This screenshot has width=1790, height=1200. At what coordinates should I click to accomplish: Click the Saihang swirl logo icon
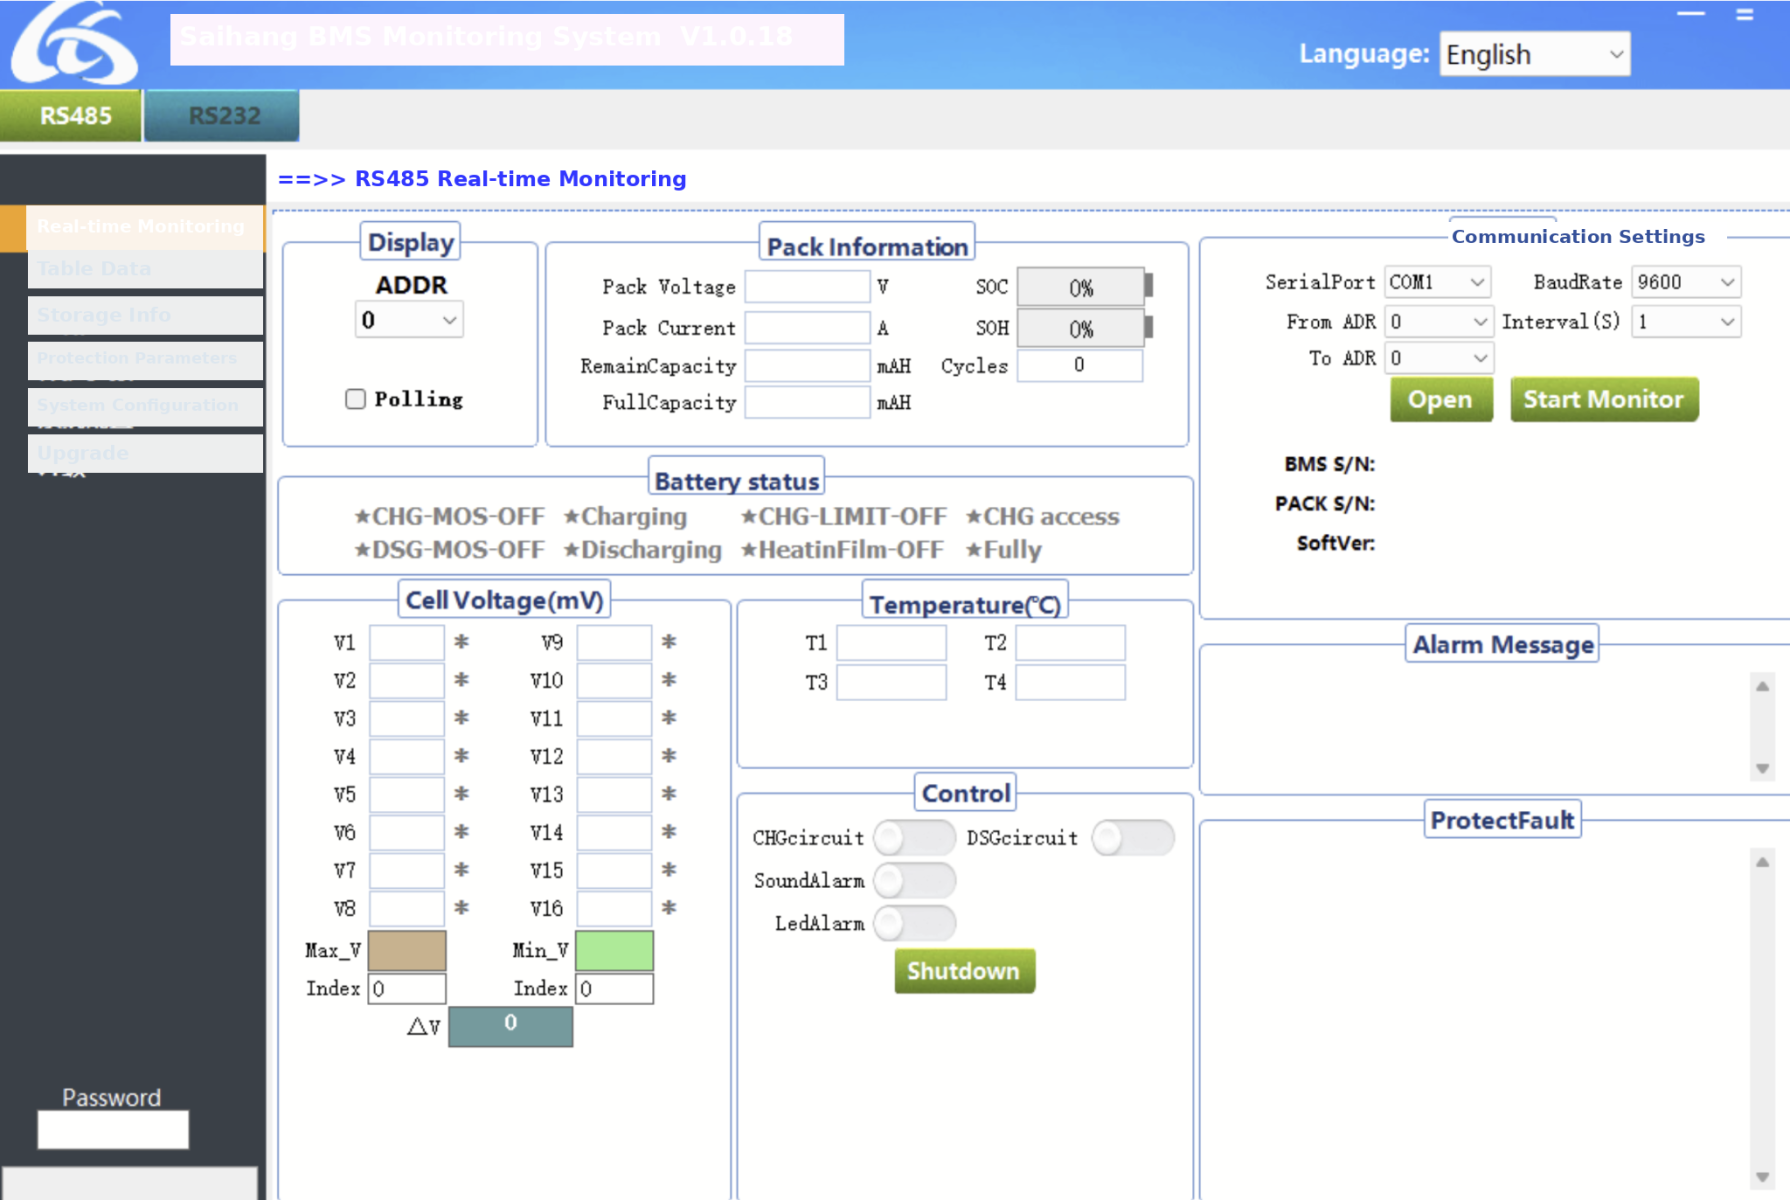click(x=75, y=42)
